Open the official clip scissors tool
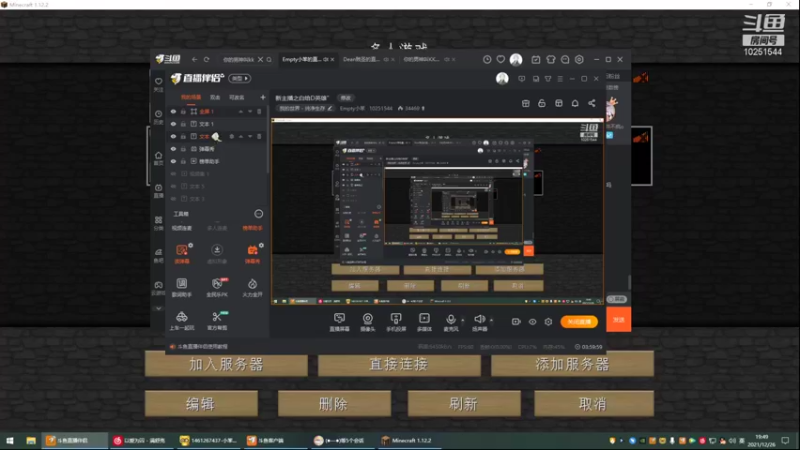 pos(217,317)
